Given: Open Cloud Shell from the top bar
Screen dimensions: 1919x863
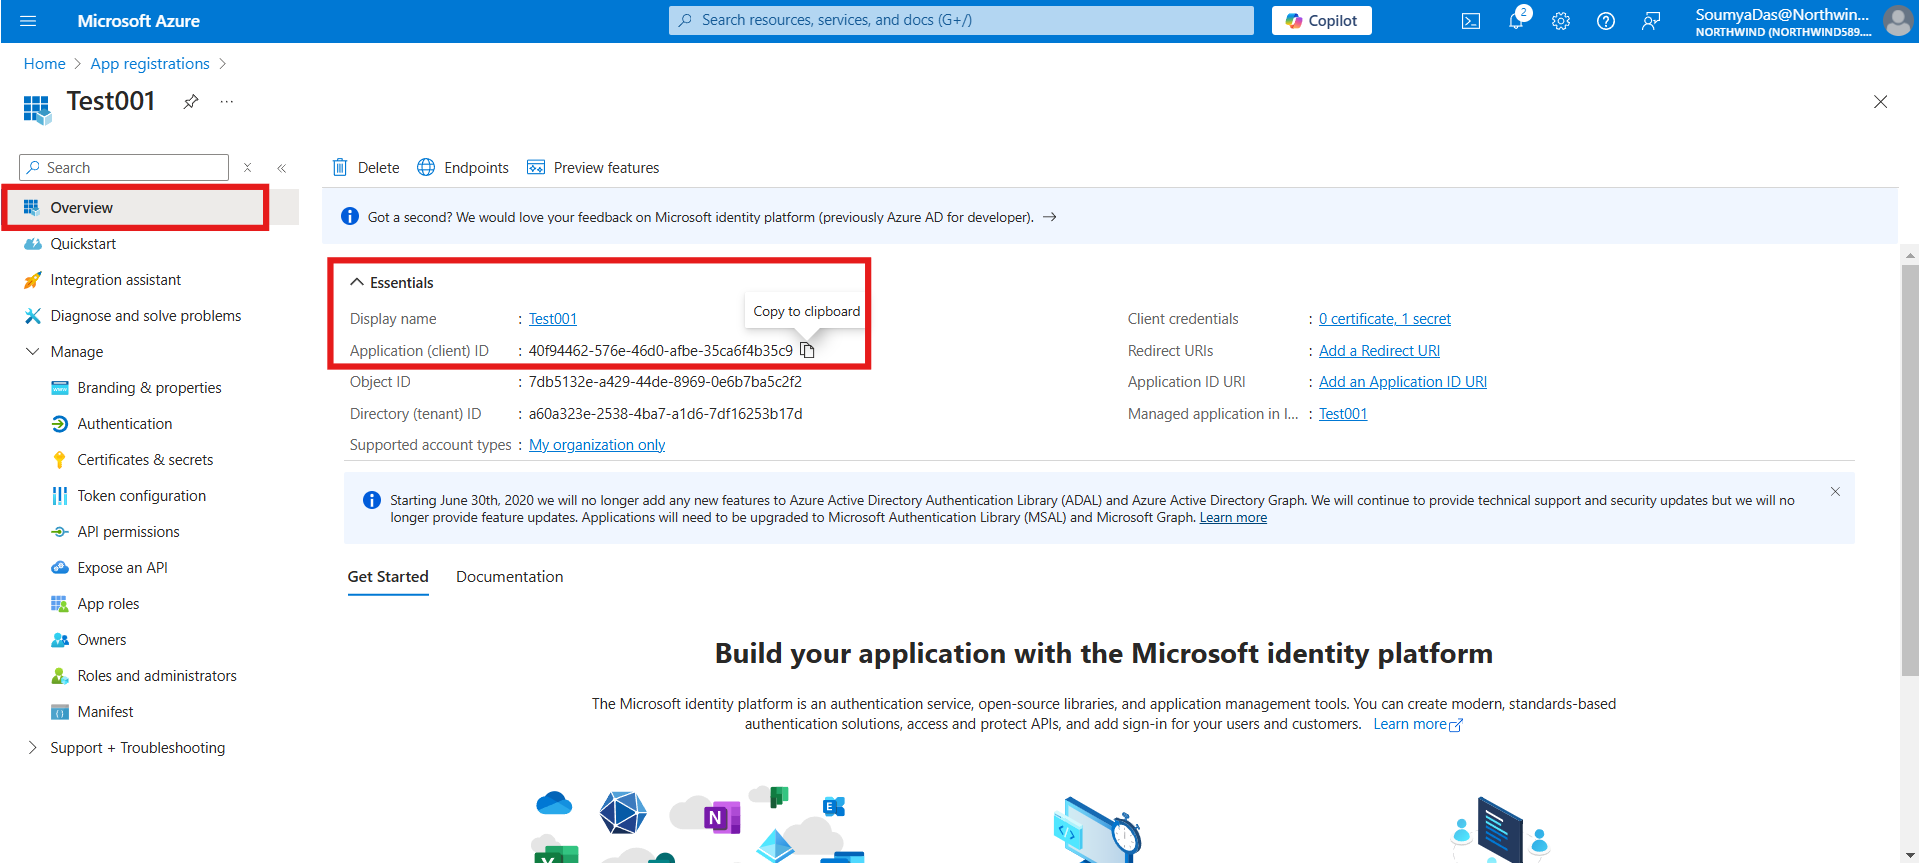Looking at the screenshot, I should tap(1470, 21).
